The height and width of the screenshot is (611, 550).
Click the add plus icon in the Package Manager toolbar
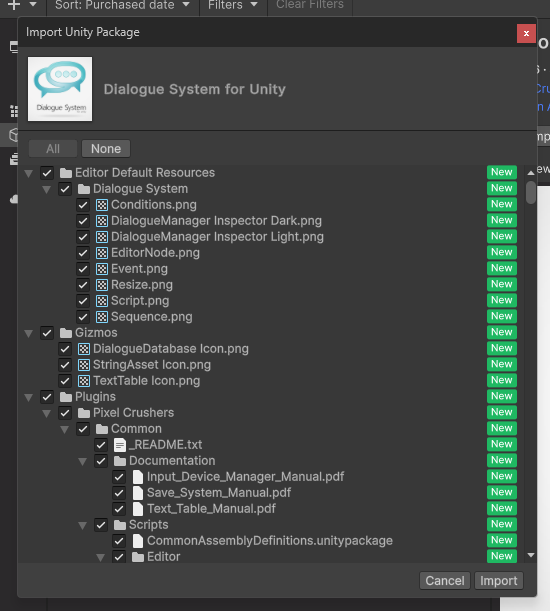14,5
